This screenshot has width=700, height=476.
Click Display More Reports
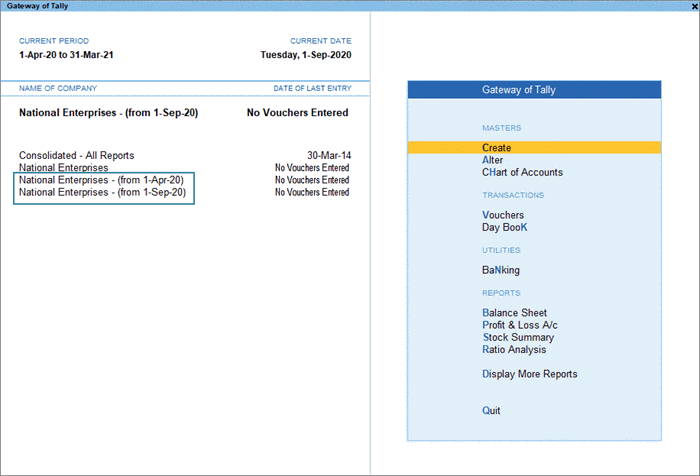point(529,374)
